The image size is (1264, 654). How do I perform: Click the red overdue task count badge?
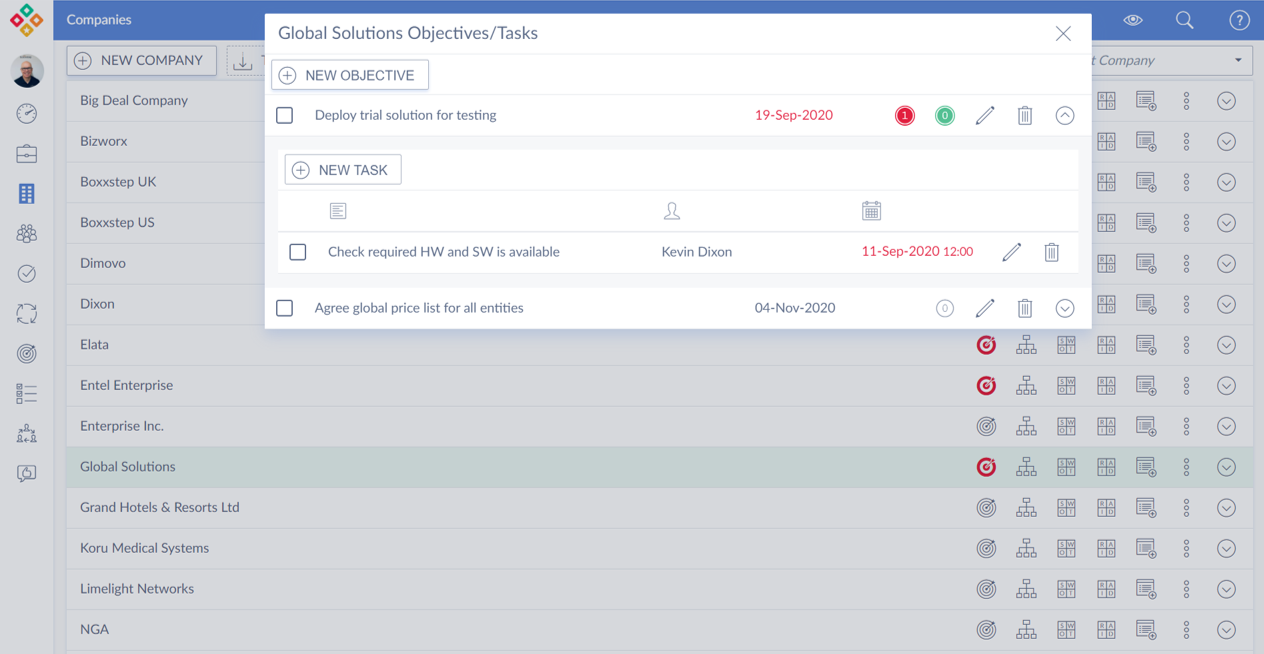(x=905, y=116)
